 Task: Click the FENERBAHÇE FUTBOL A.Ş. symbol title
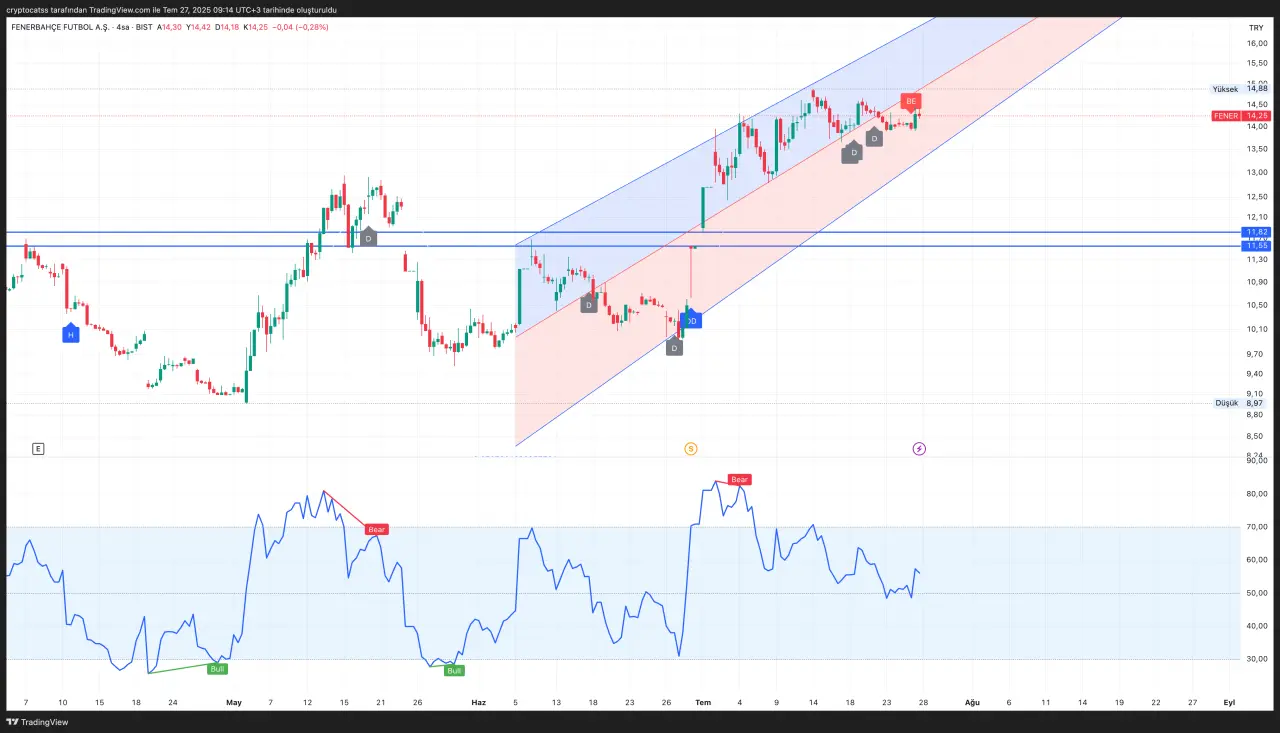(x=60, y=27)
